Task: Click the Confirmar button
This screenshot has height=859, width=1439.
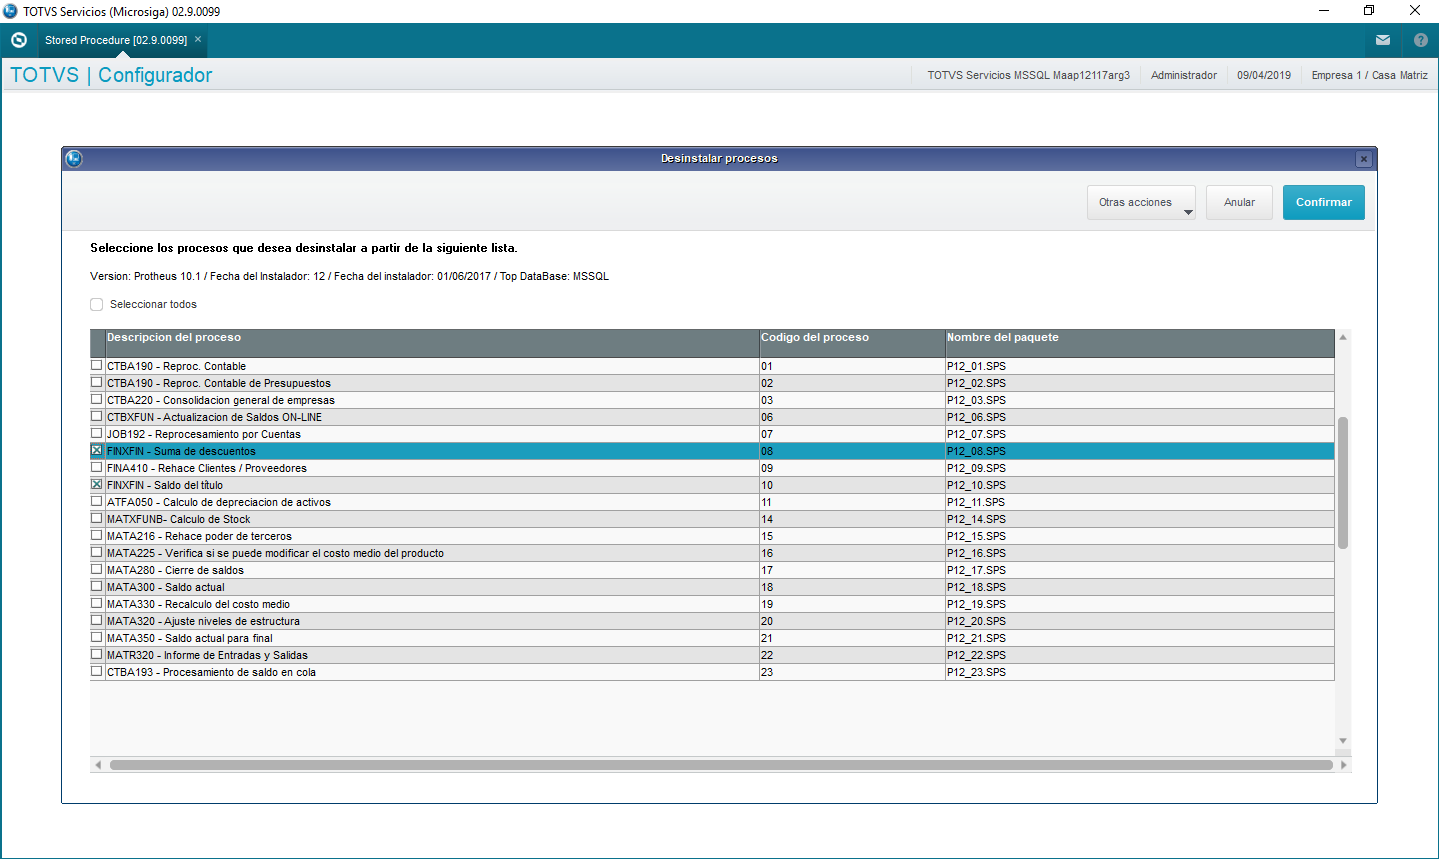Action: pos(1324,202)
